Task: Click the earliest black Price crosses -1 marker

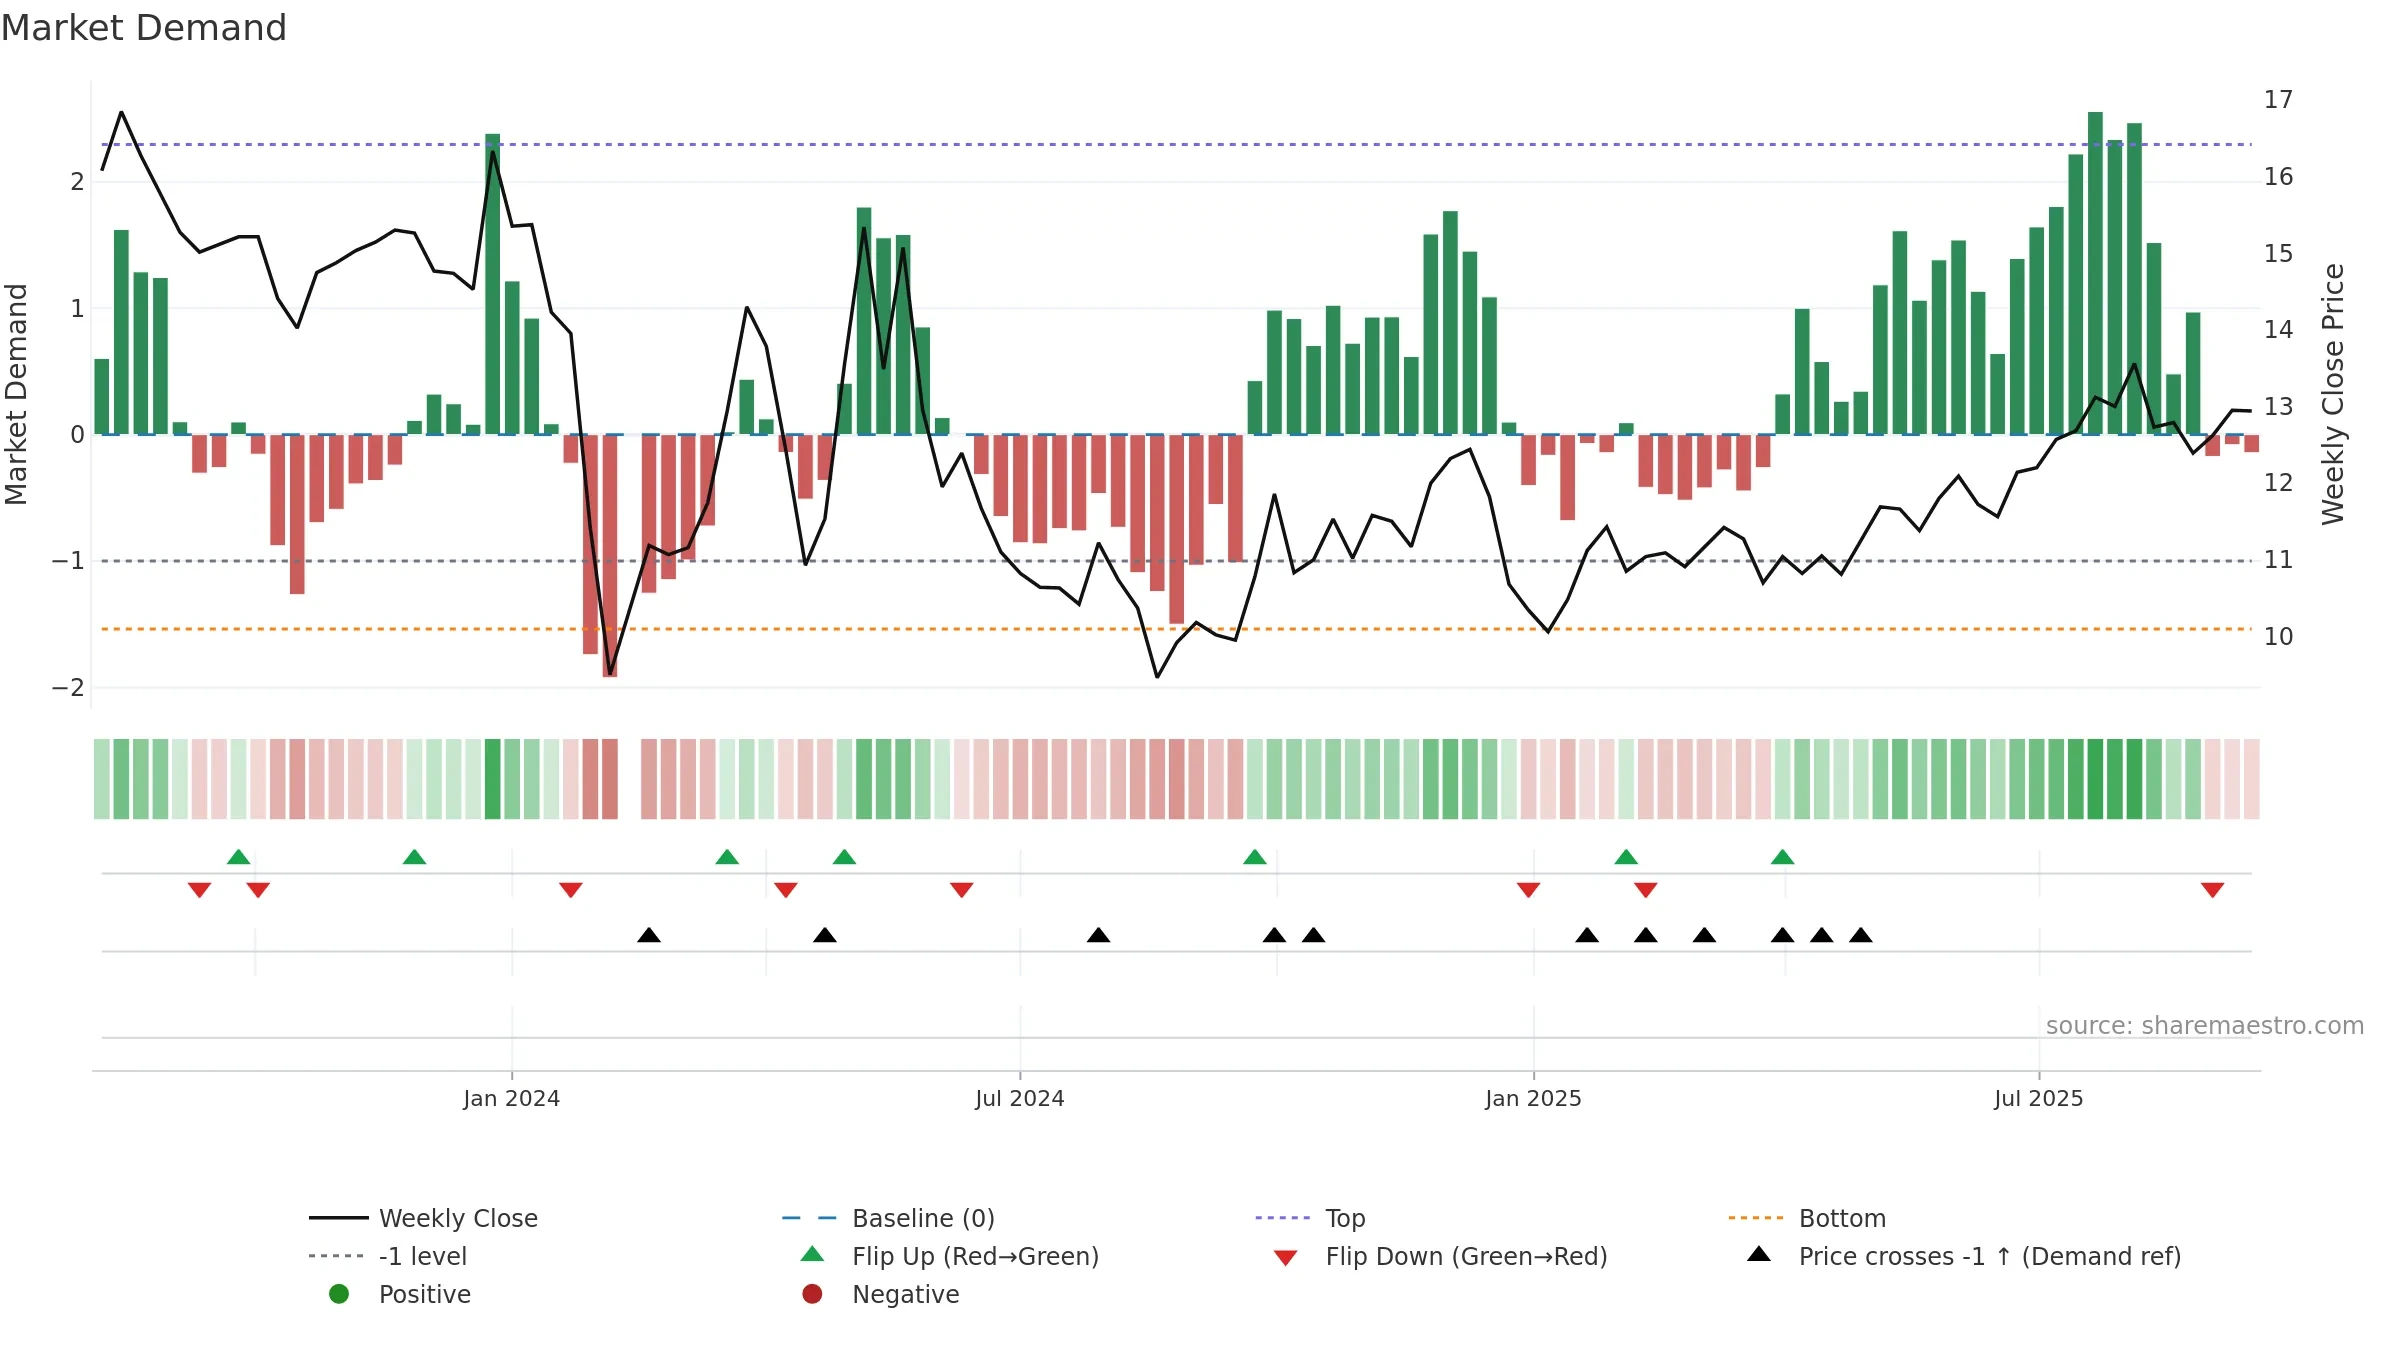Action: coord(649,935)
